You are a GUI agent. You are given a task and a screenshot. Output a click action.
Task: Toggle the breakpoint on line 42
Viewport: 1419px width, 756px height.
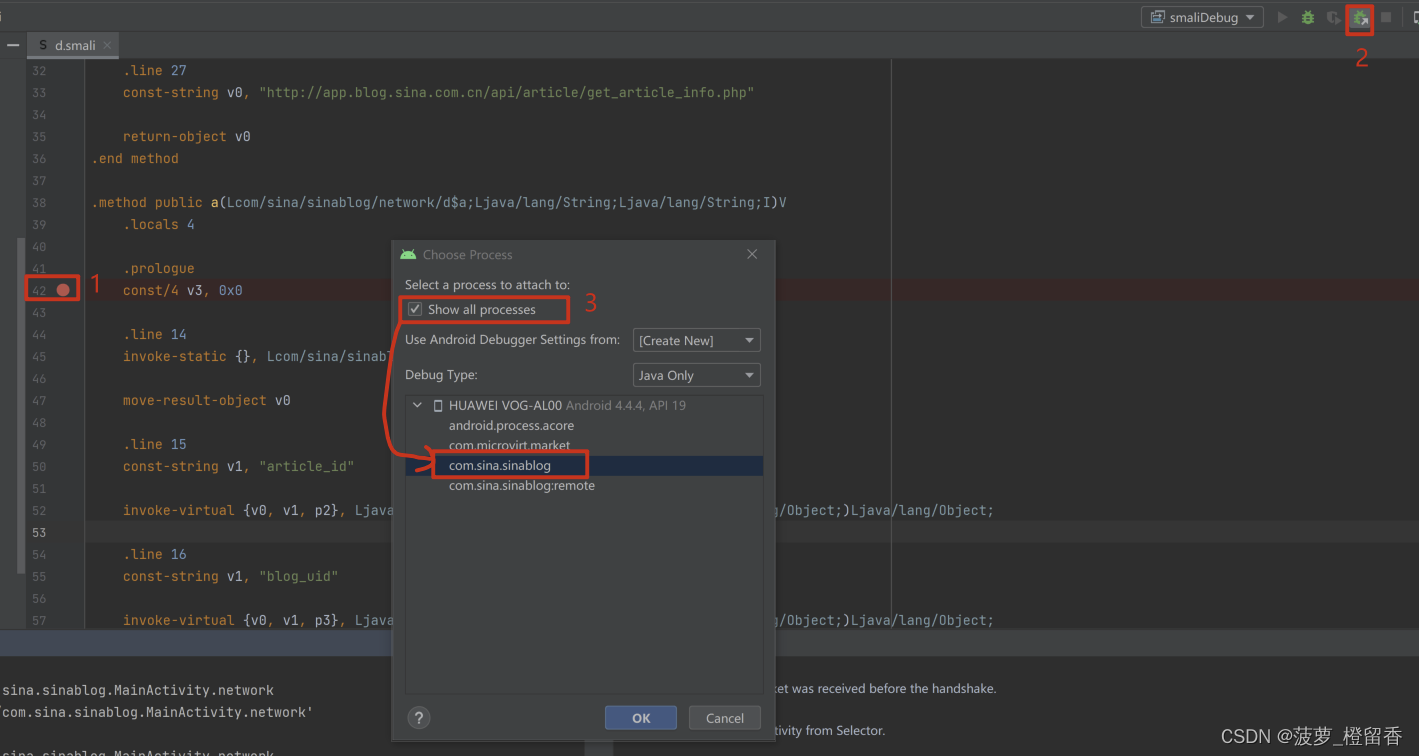[63, 290]
